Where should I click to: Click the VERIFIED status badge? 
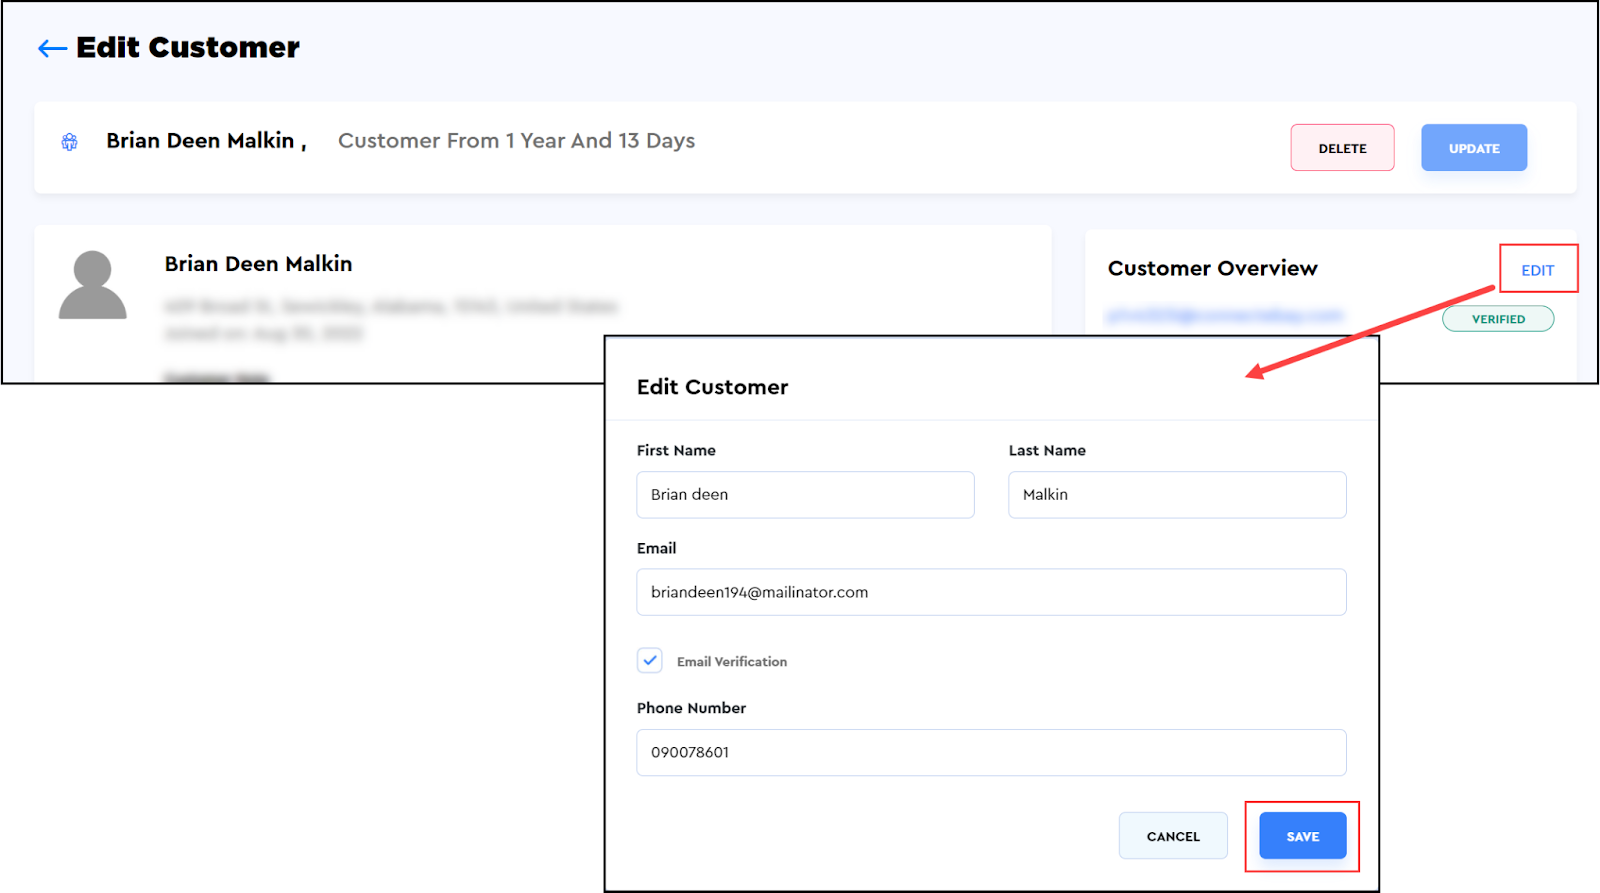(x=1497, y=319)
